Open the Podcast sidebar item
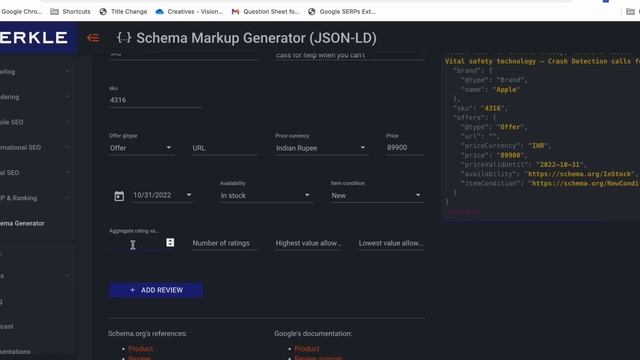The height and width of the screenshot is (360, 640). click(x=7, y=327)
